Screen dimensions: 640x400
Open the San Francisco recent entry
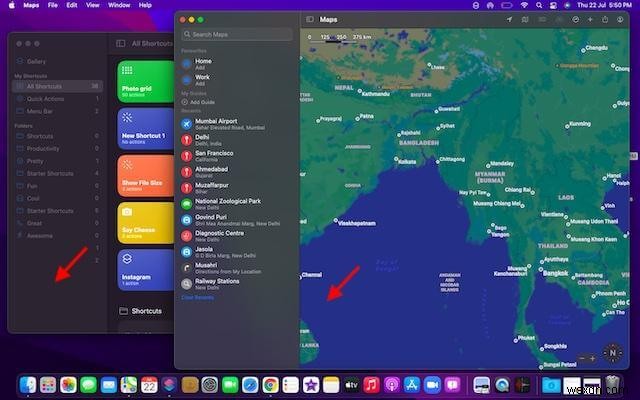pos(237,156)
